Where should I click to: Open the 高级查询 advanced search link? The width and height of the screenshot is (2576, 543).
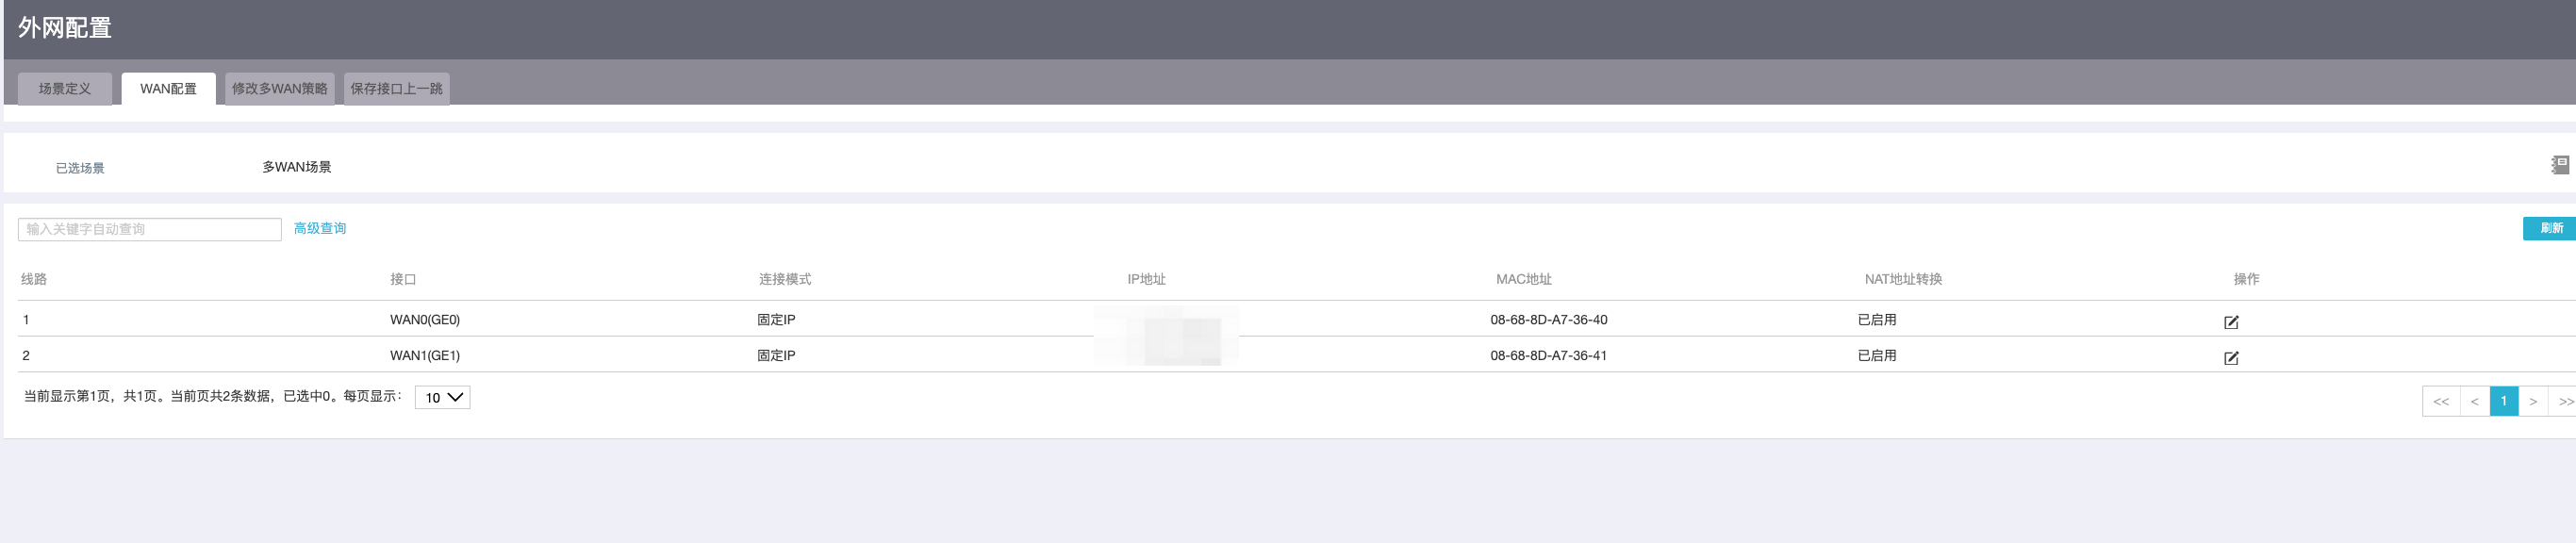320,229
